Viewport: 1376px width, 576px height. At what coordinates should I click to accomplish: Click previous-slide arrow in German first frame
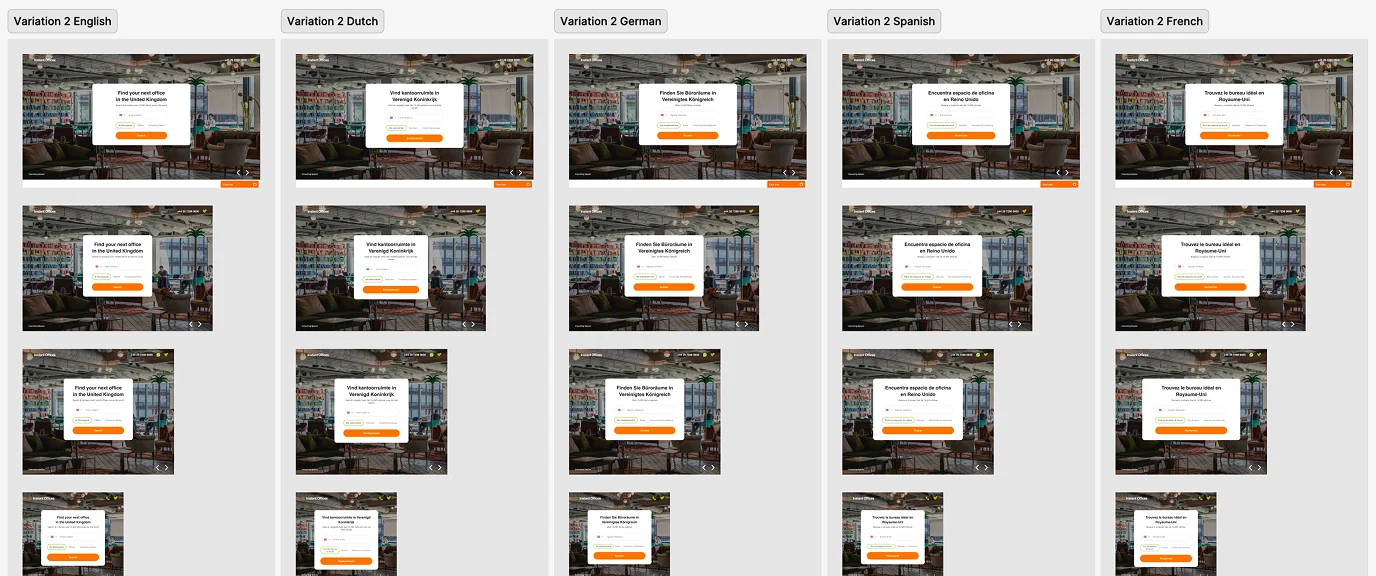[785, 173]
